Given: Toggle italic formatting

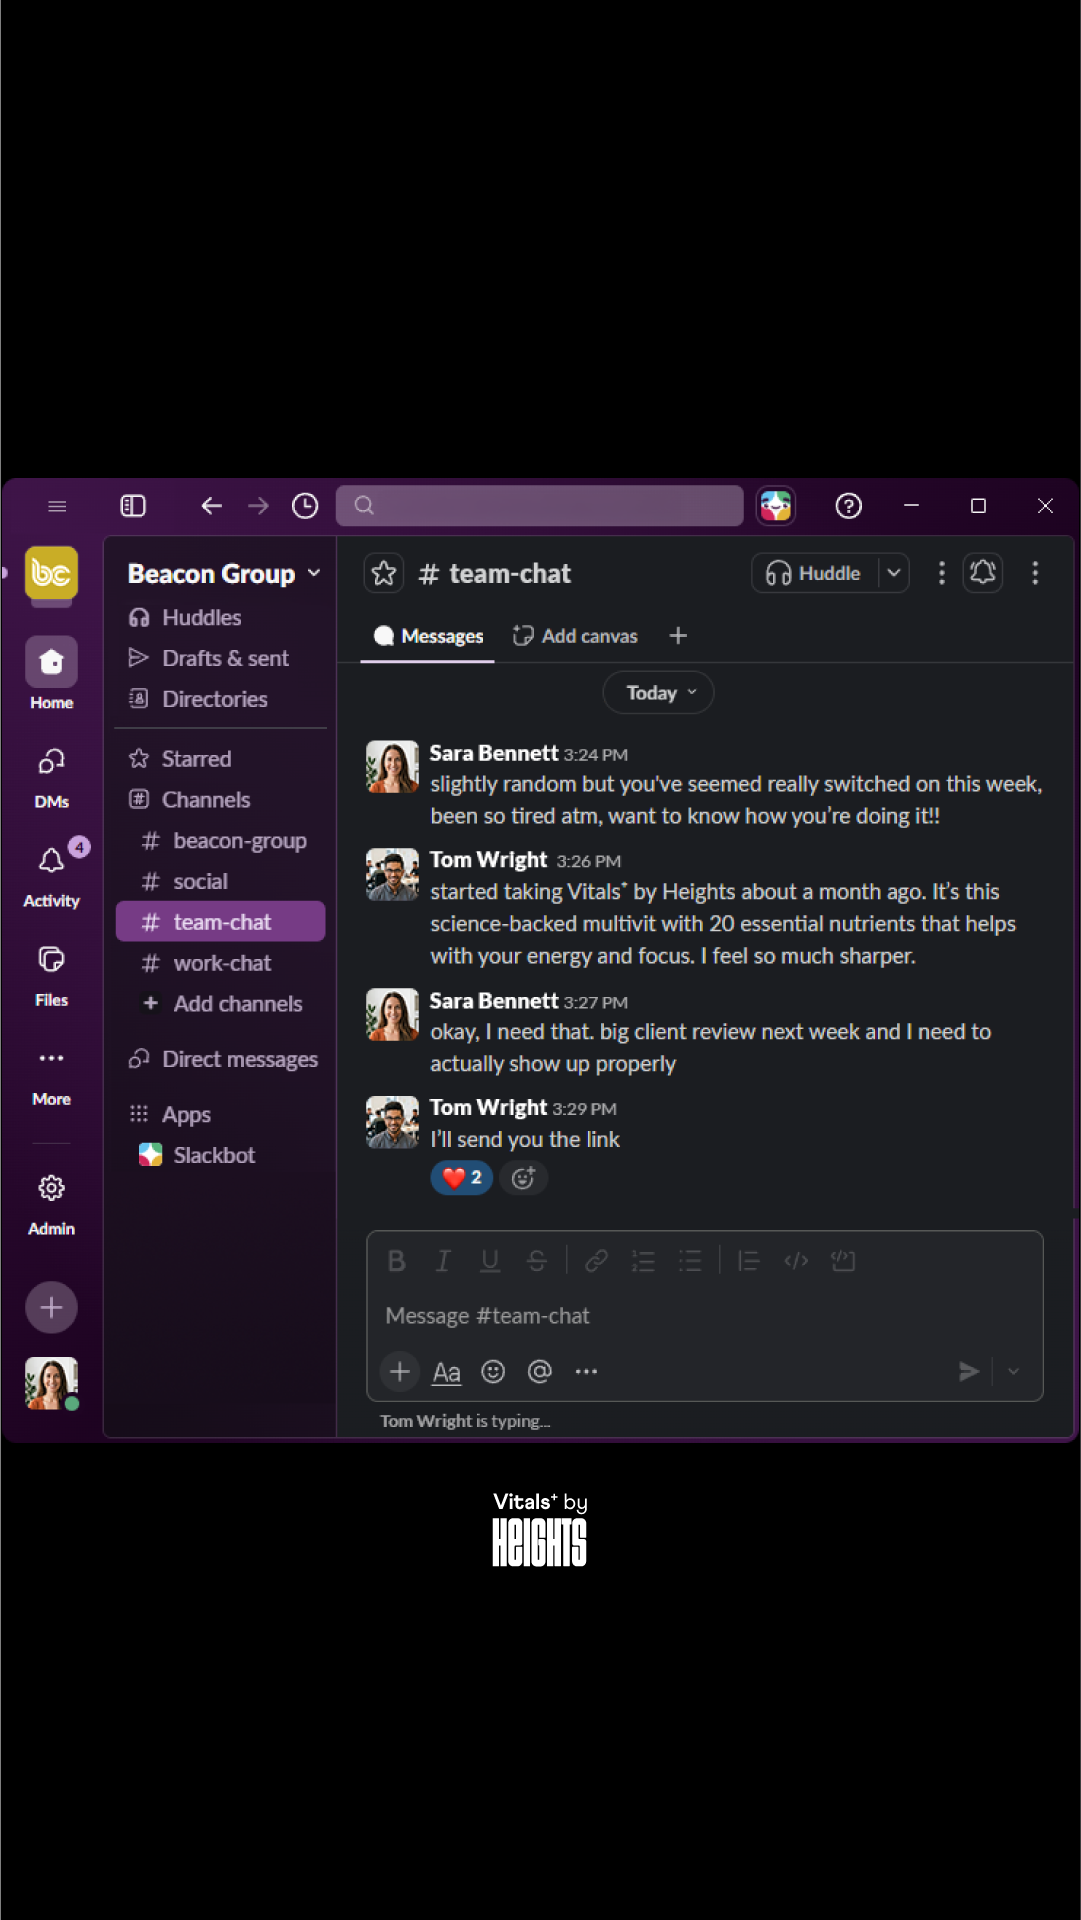Looking at the screenshot, I should [x=443, y=1261].
